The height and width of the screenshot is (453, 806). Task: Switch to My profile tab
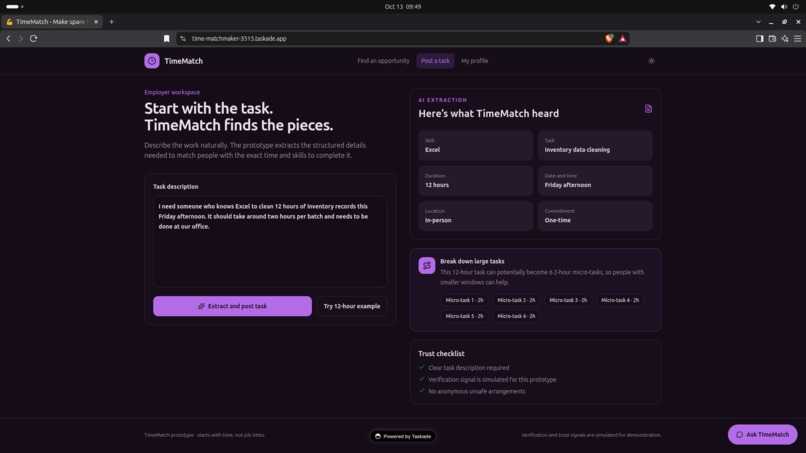[x=474, y=61]
